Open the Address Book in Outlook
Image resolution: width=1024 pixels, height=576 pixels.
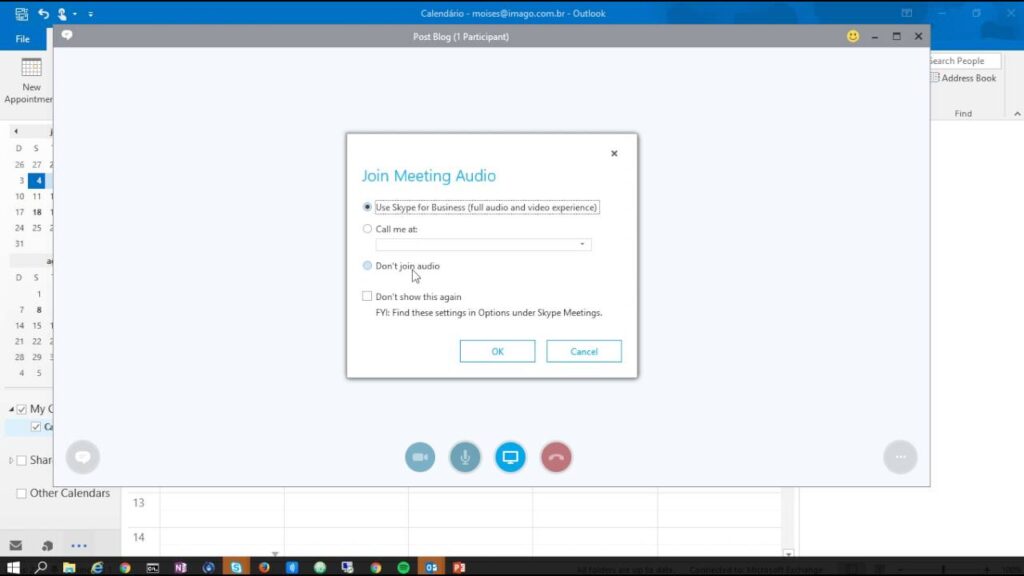pyautogui.click(x=964, y=78)
